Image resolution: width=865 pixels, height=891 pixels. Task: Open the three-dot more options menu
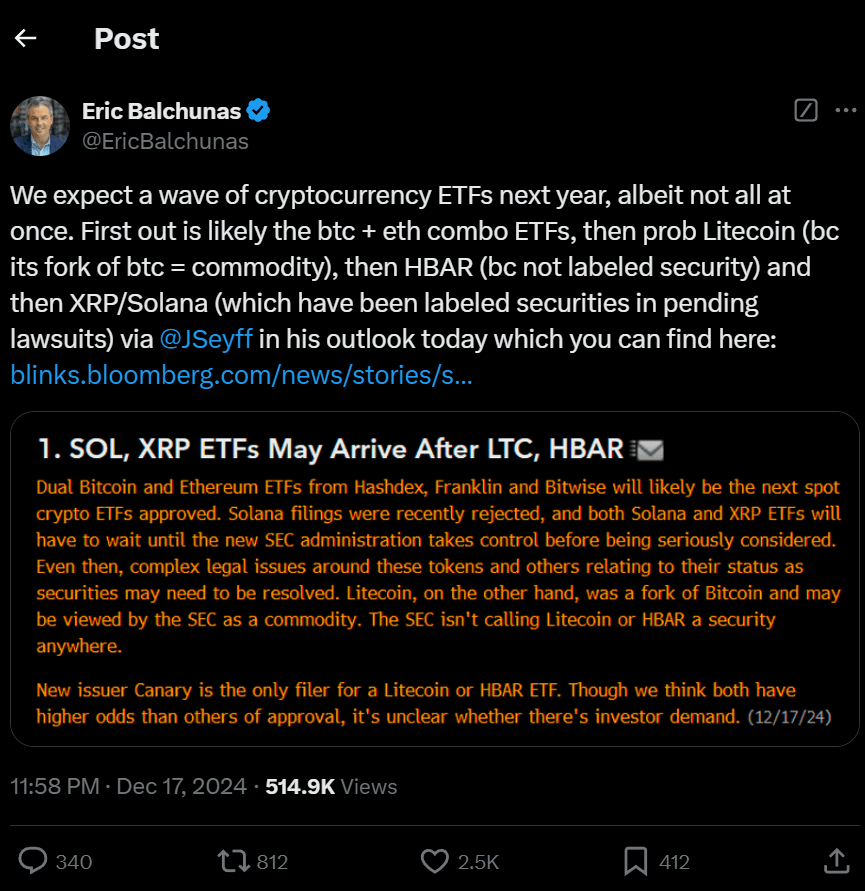click(845, 110)
